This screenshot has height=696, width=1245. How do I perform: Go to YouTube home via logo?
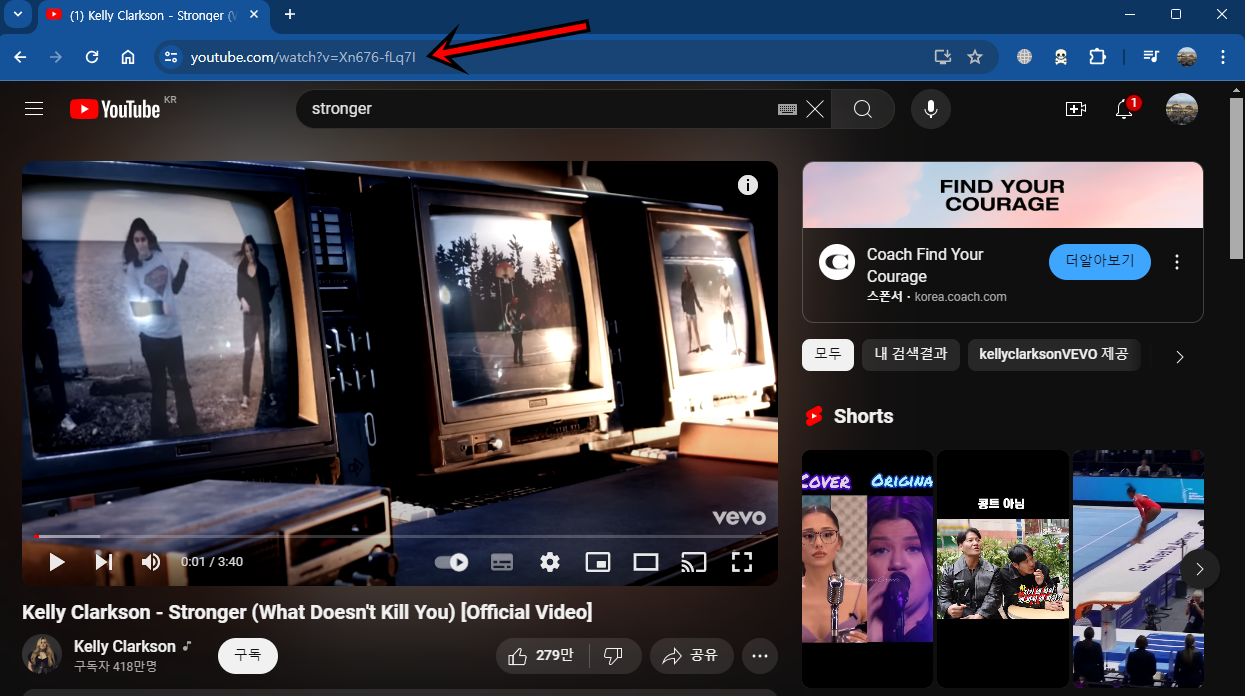(115, 109)
